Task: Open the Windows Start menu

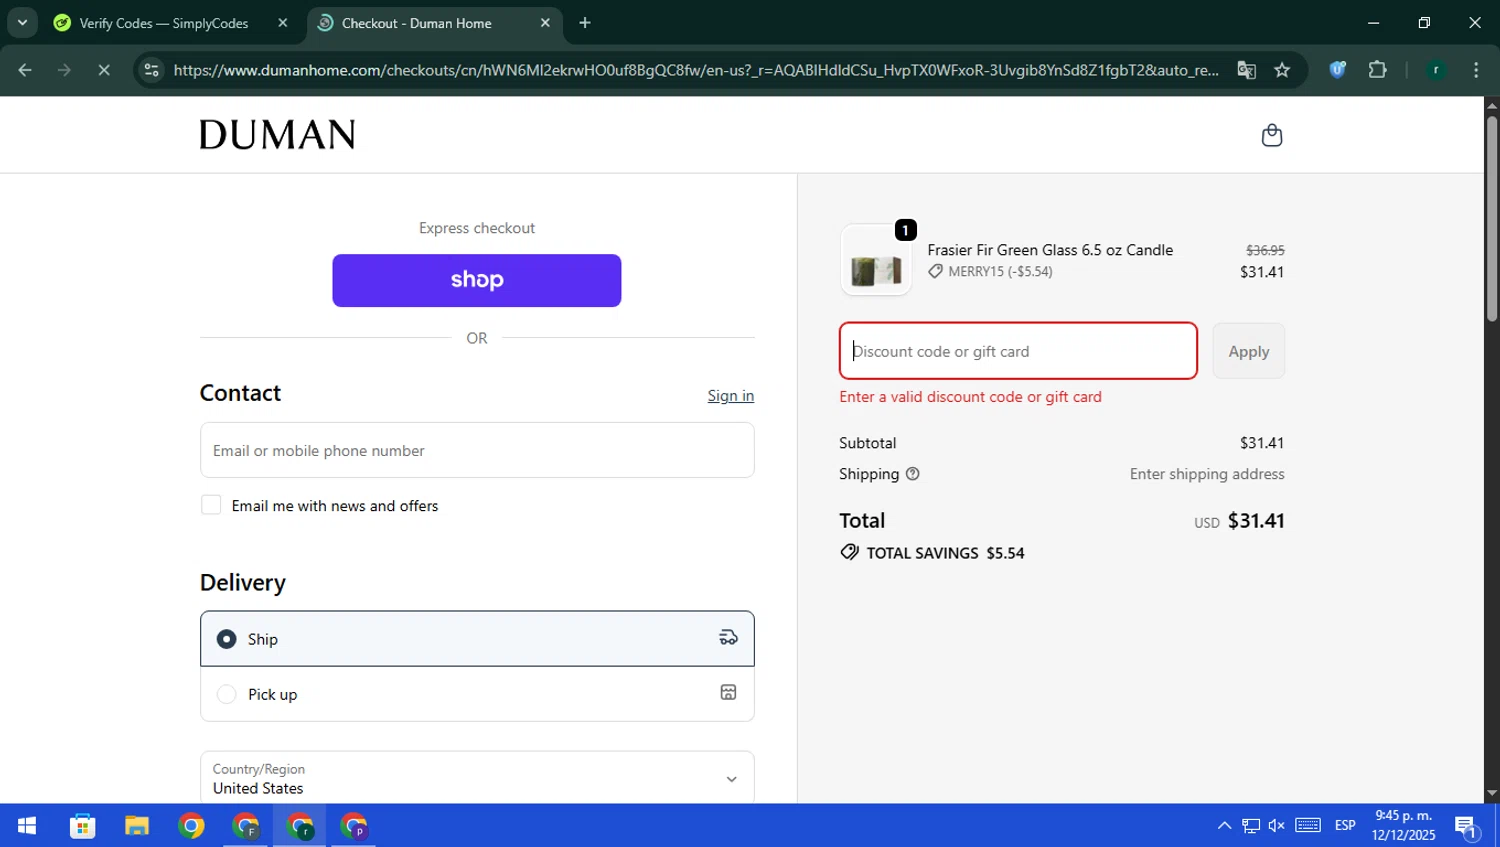Action: click(x=27, y=826)
